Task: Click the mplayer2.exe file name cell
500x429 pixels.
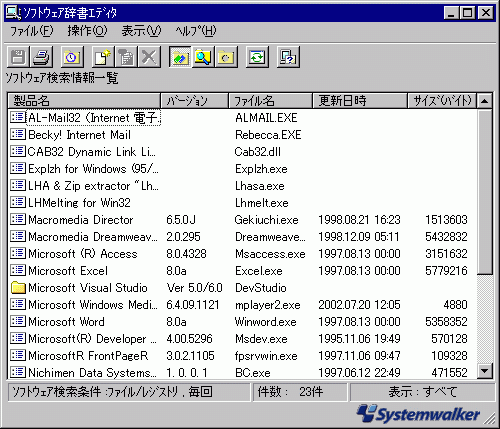Action: point(268,305)
